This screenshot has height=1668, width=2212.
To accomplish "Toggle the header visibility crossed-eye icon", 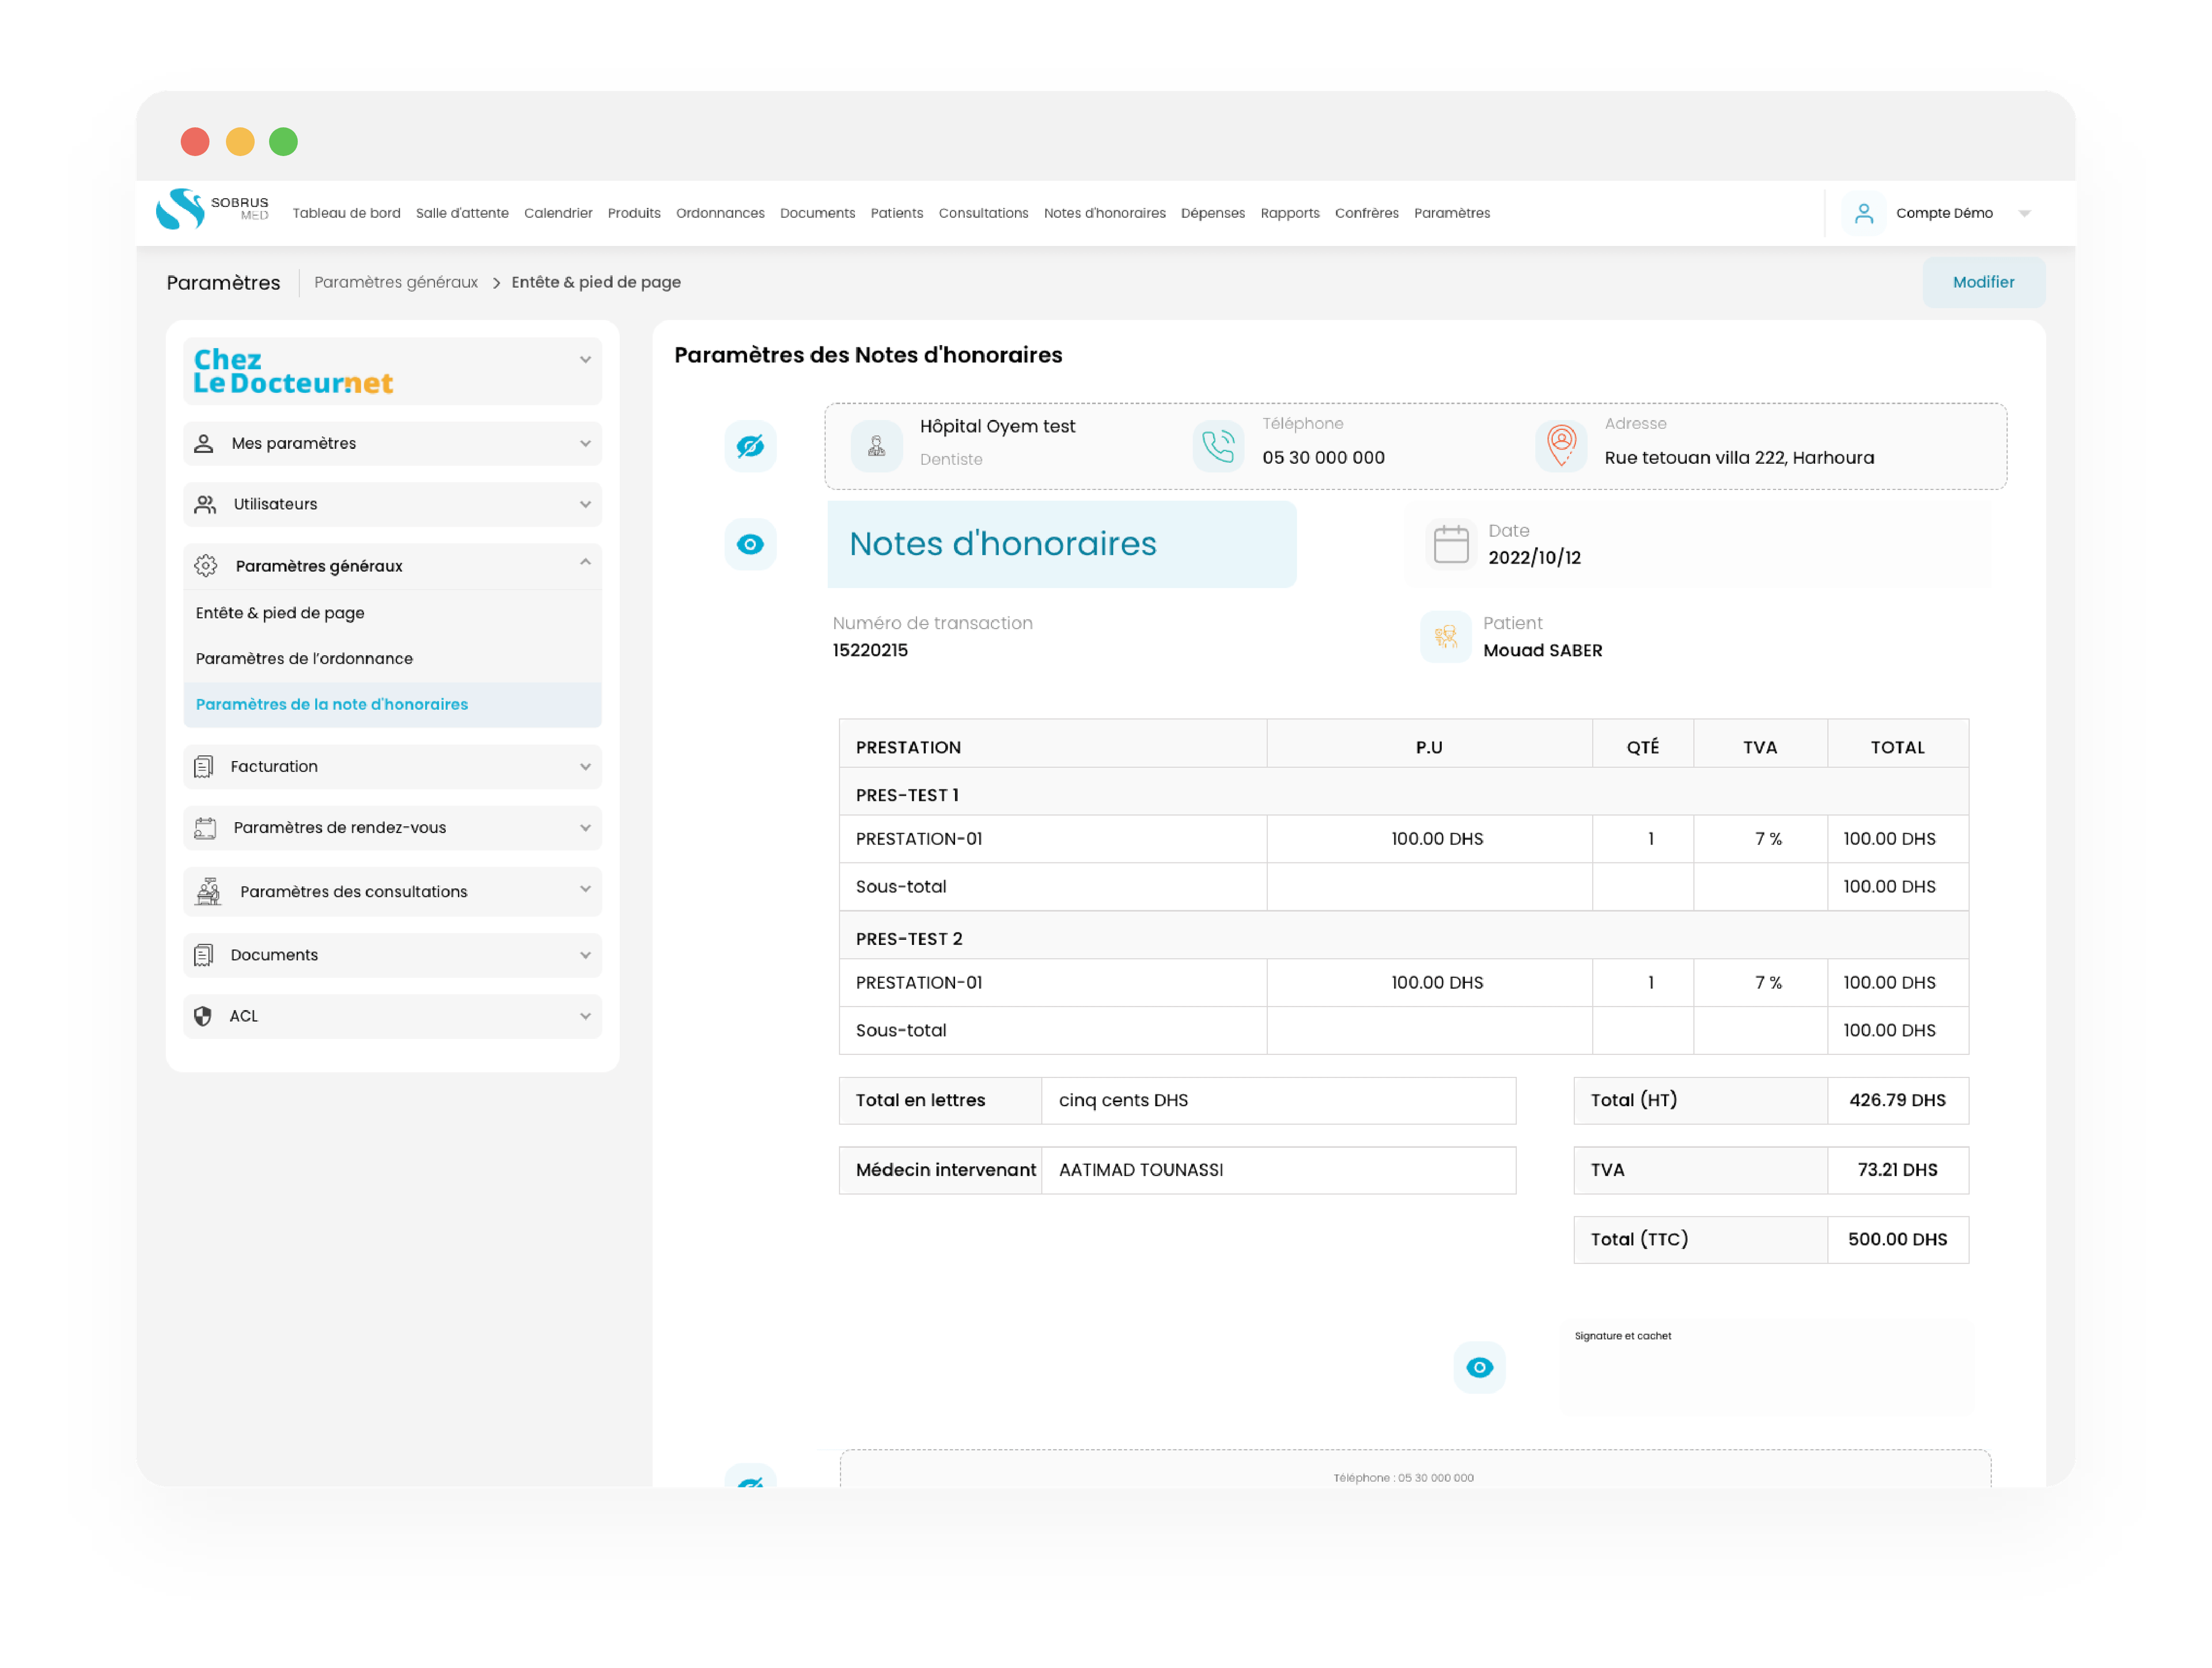I will coord(750,446).
